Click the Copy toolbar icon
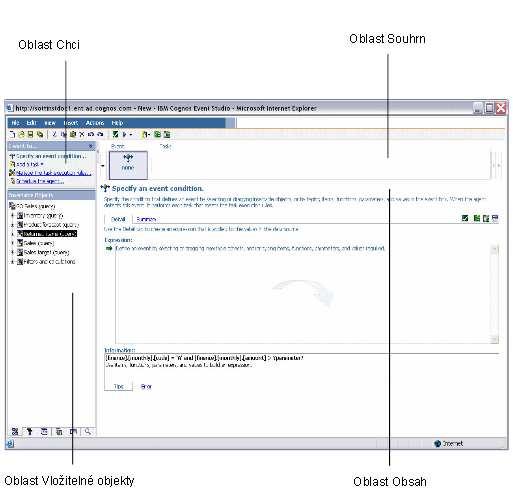513x488 pixels. coord(64,134)
